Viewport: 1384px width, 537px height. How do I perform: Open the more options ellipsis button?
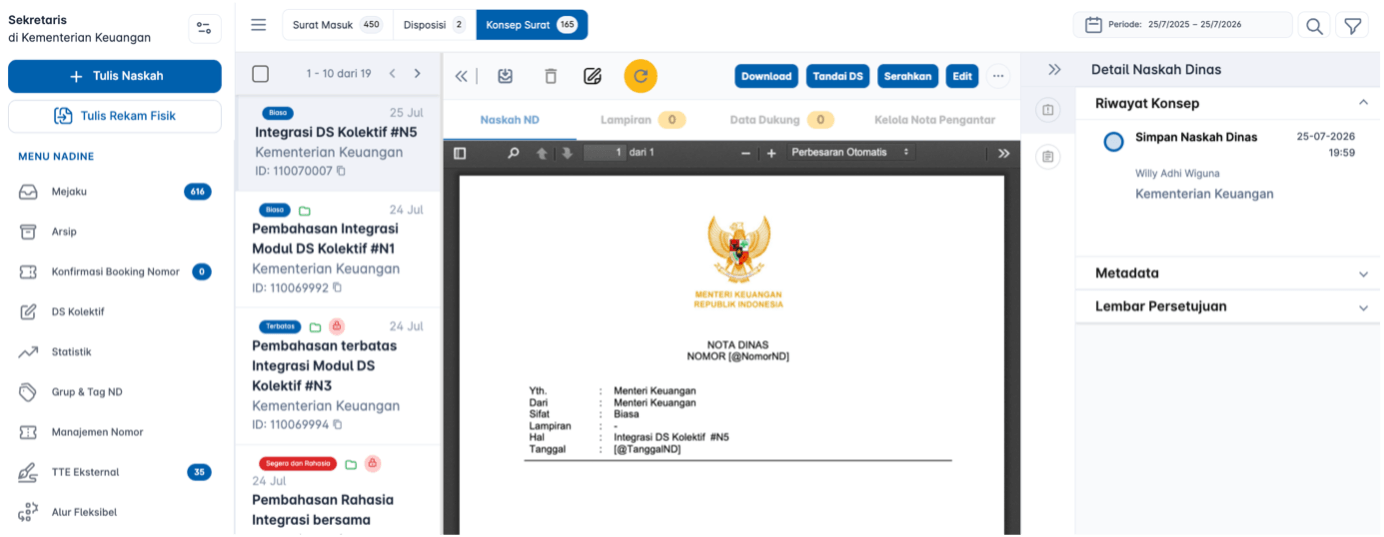point(998,76)
